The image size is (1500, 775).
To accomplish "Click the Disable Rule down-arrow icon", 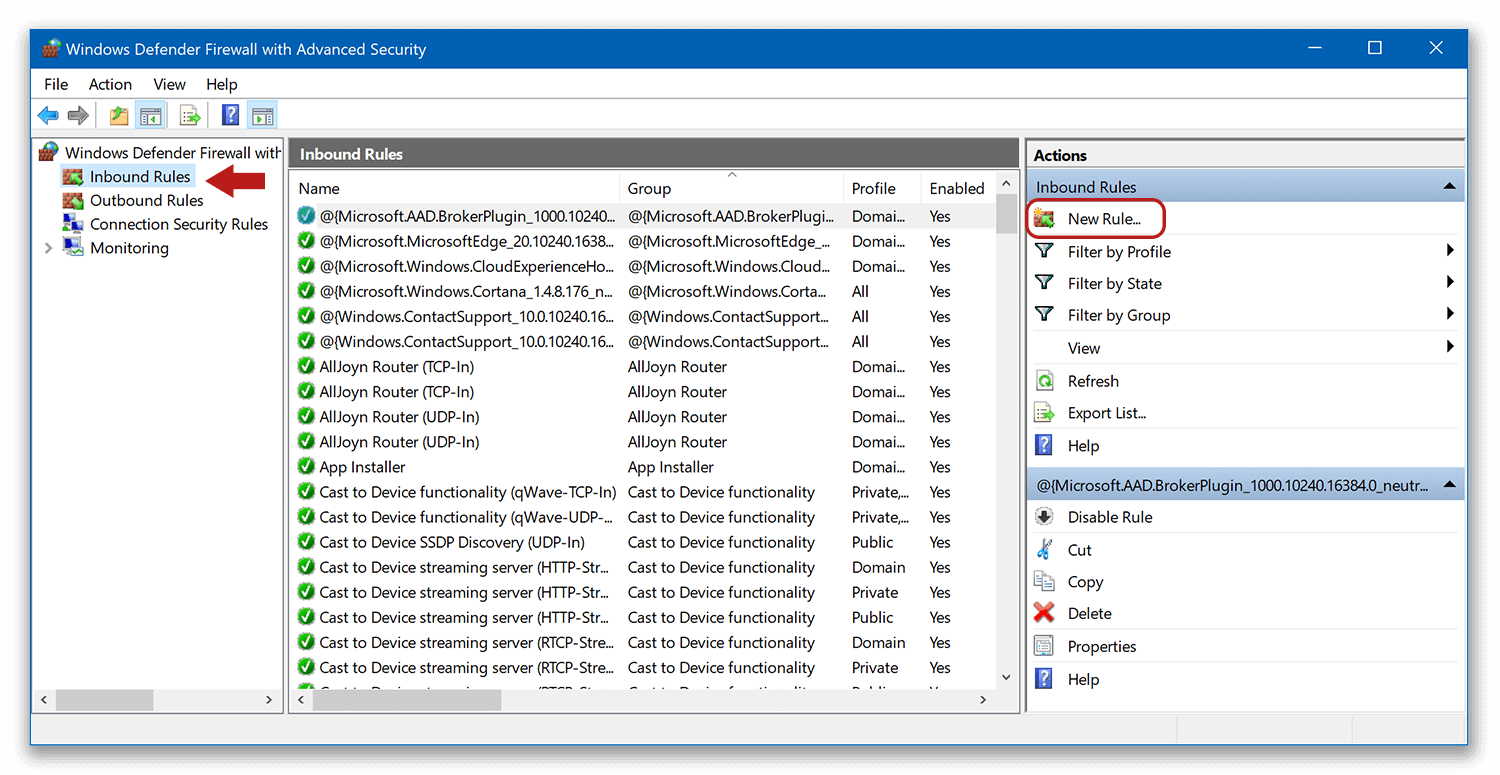I will [x=1044, y=517].
